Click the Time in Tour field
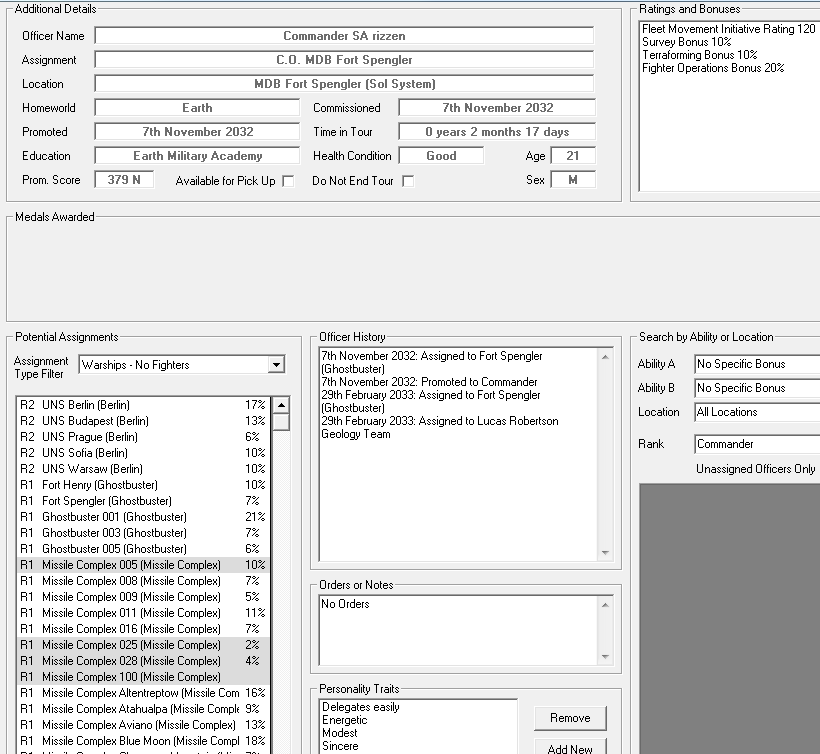Image resolution: width=820 pixels, height=754 pixels. point(497,132)
